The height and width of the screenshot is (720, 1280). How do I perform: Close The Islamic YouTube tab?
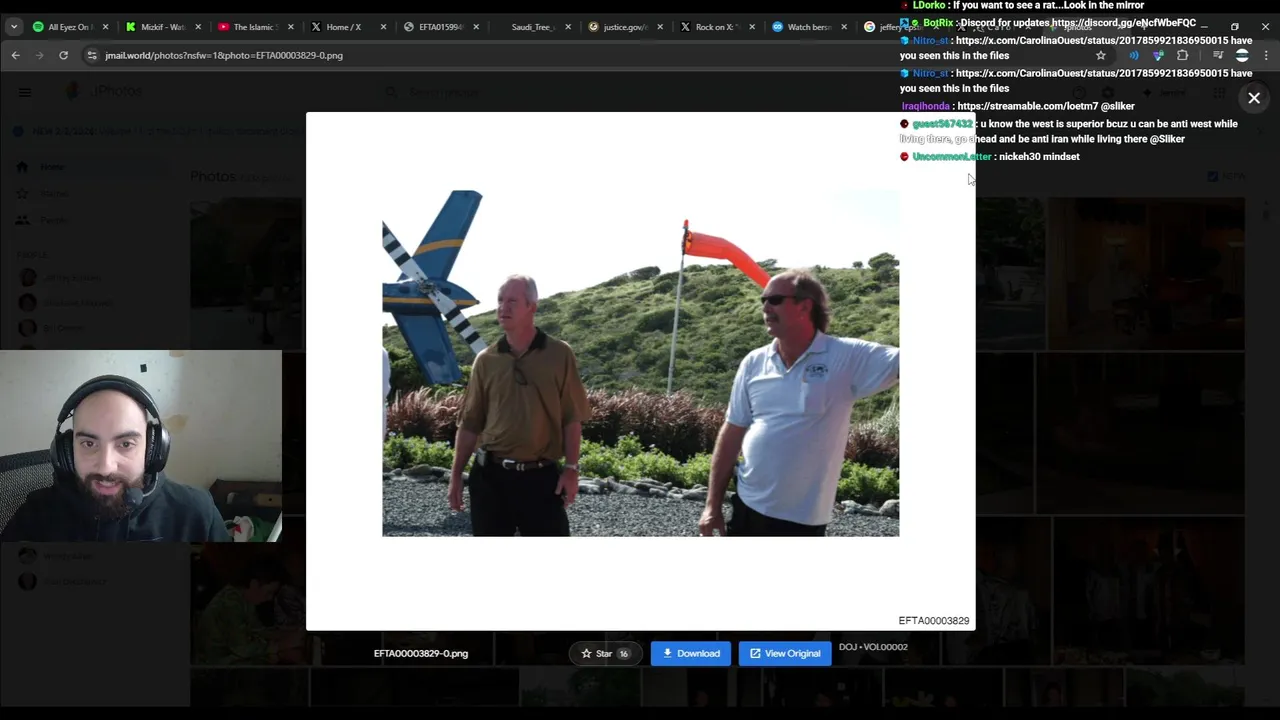click(x=290, y=27)
